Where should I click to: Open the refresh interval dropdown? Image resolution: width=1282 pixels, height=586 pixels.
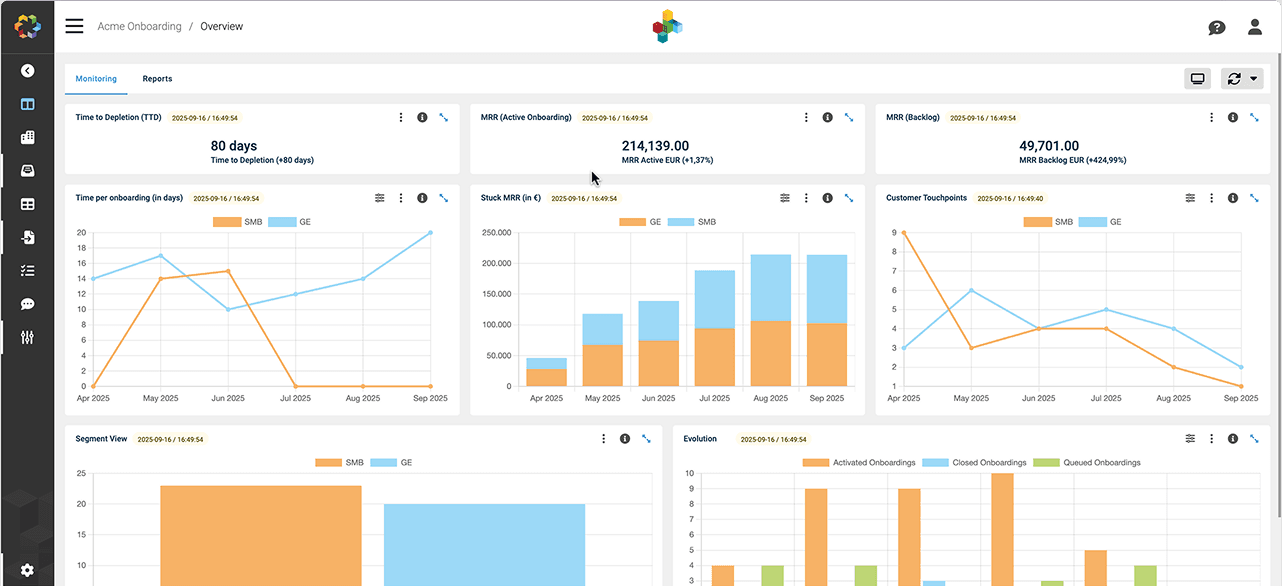point(1242,79)
